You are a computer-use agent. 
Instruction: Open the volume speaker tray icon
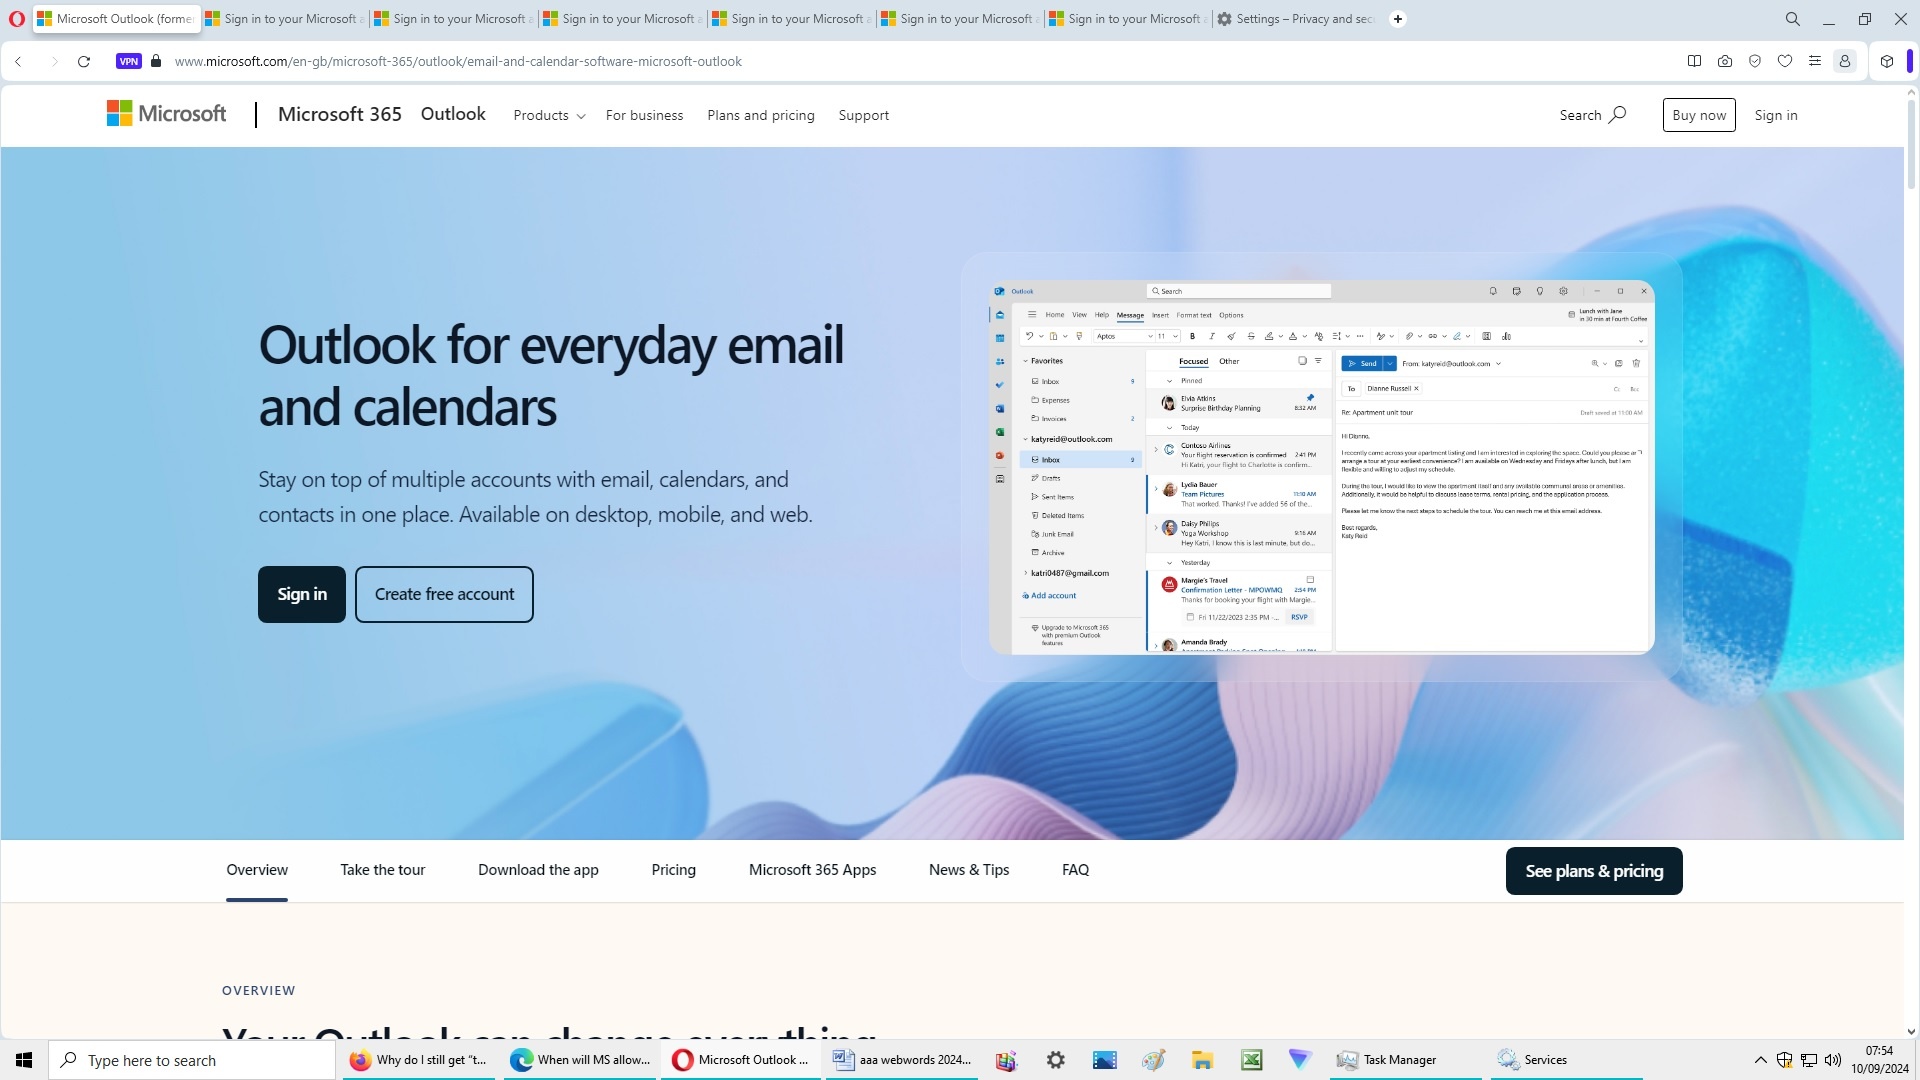coord(1833,1060)
